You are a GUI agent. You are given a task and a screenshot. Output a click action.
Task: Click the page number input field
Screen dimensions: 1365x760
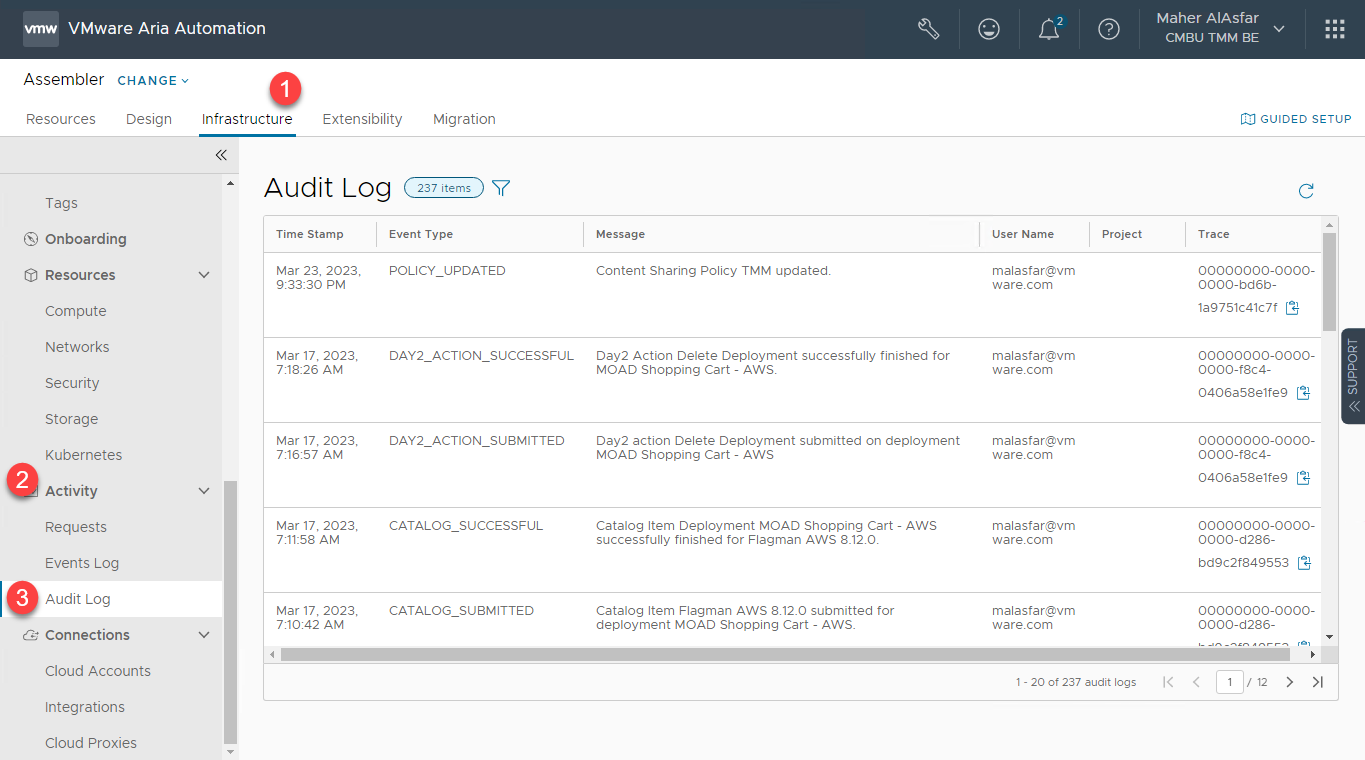coord(1230,682)
